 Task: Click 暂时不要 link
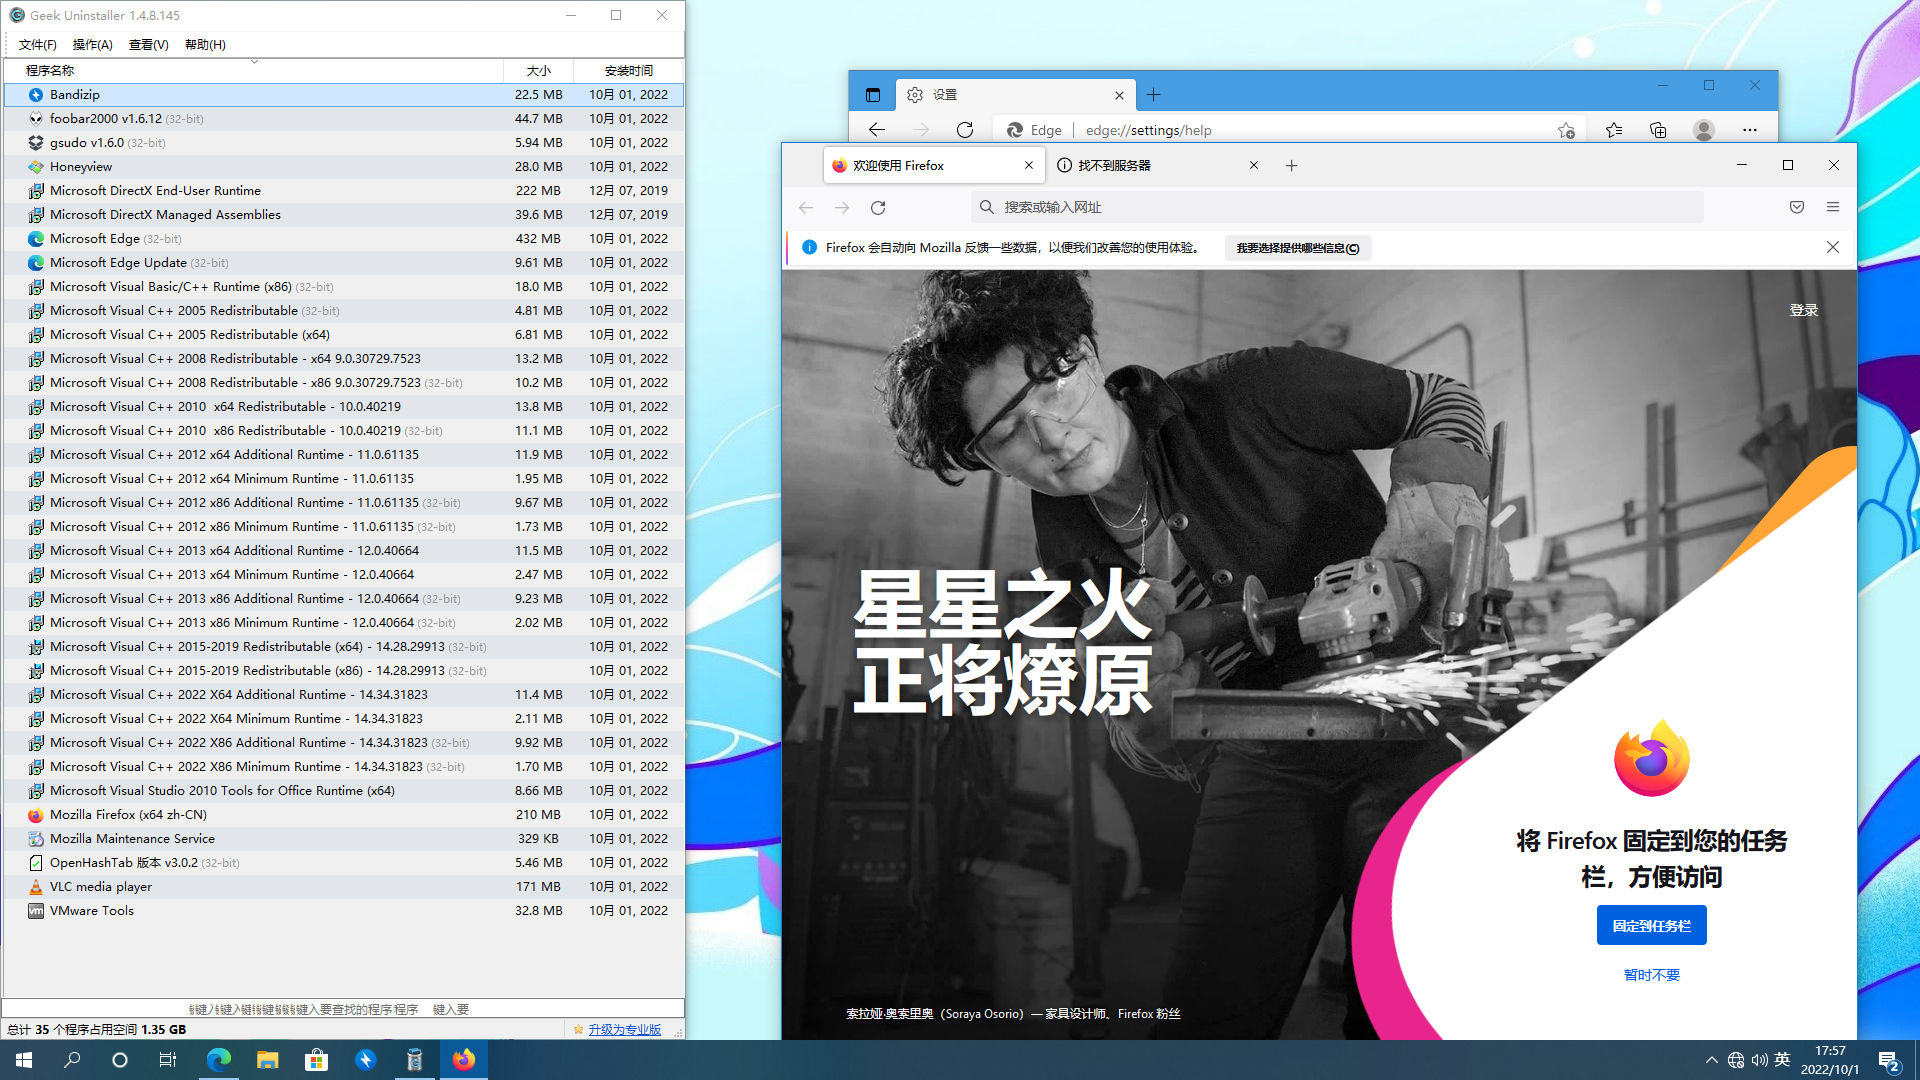point(1651,975)
